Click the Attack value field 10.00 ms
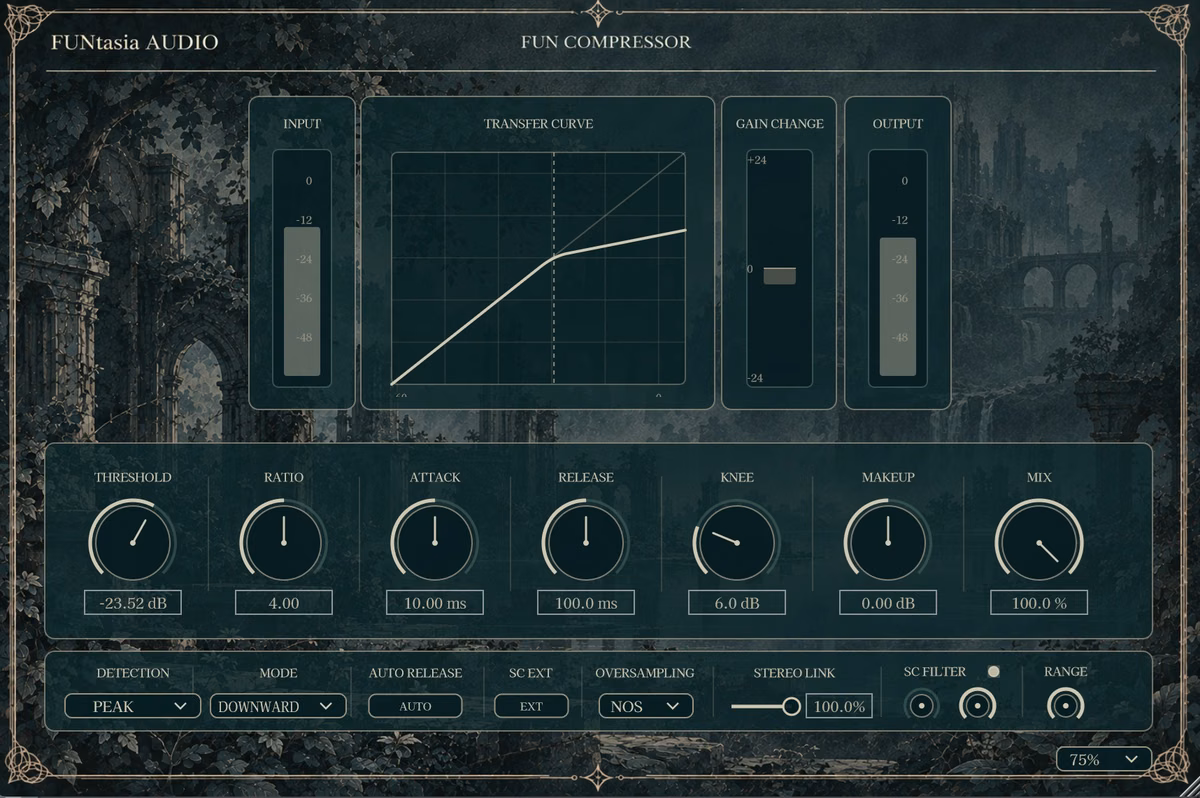The image size is (1200, 798). [435, 603]
